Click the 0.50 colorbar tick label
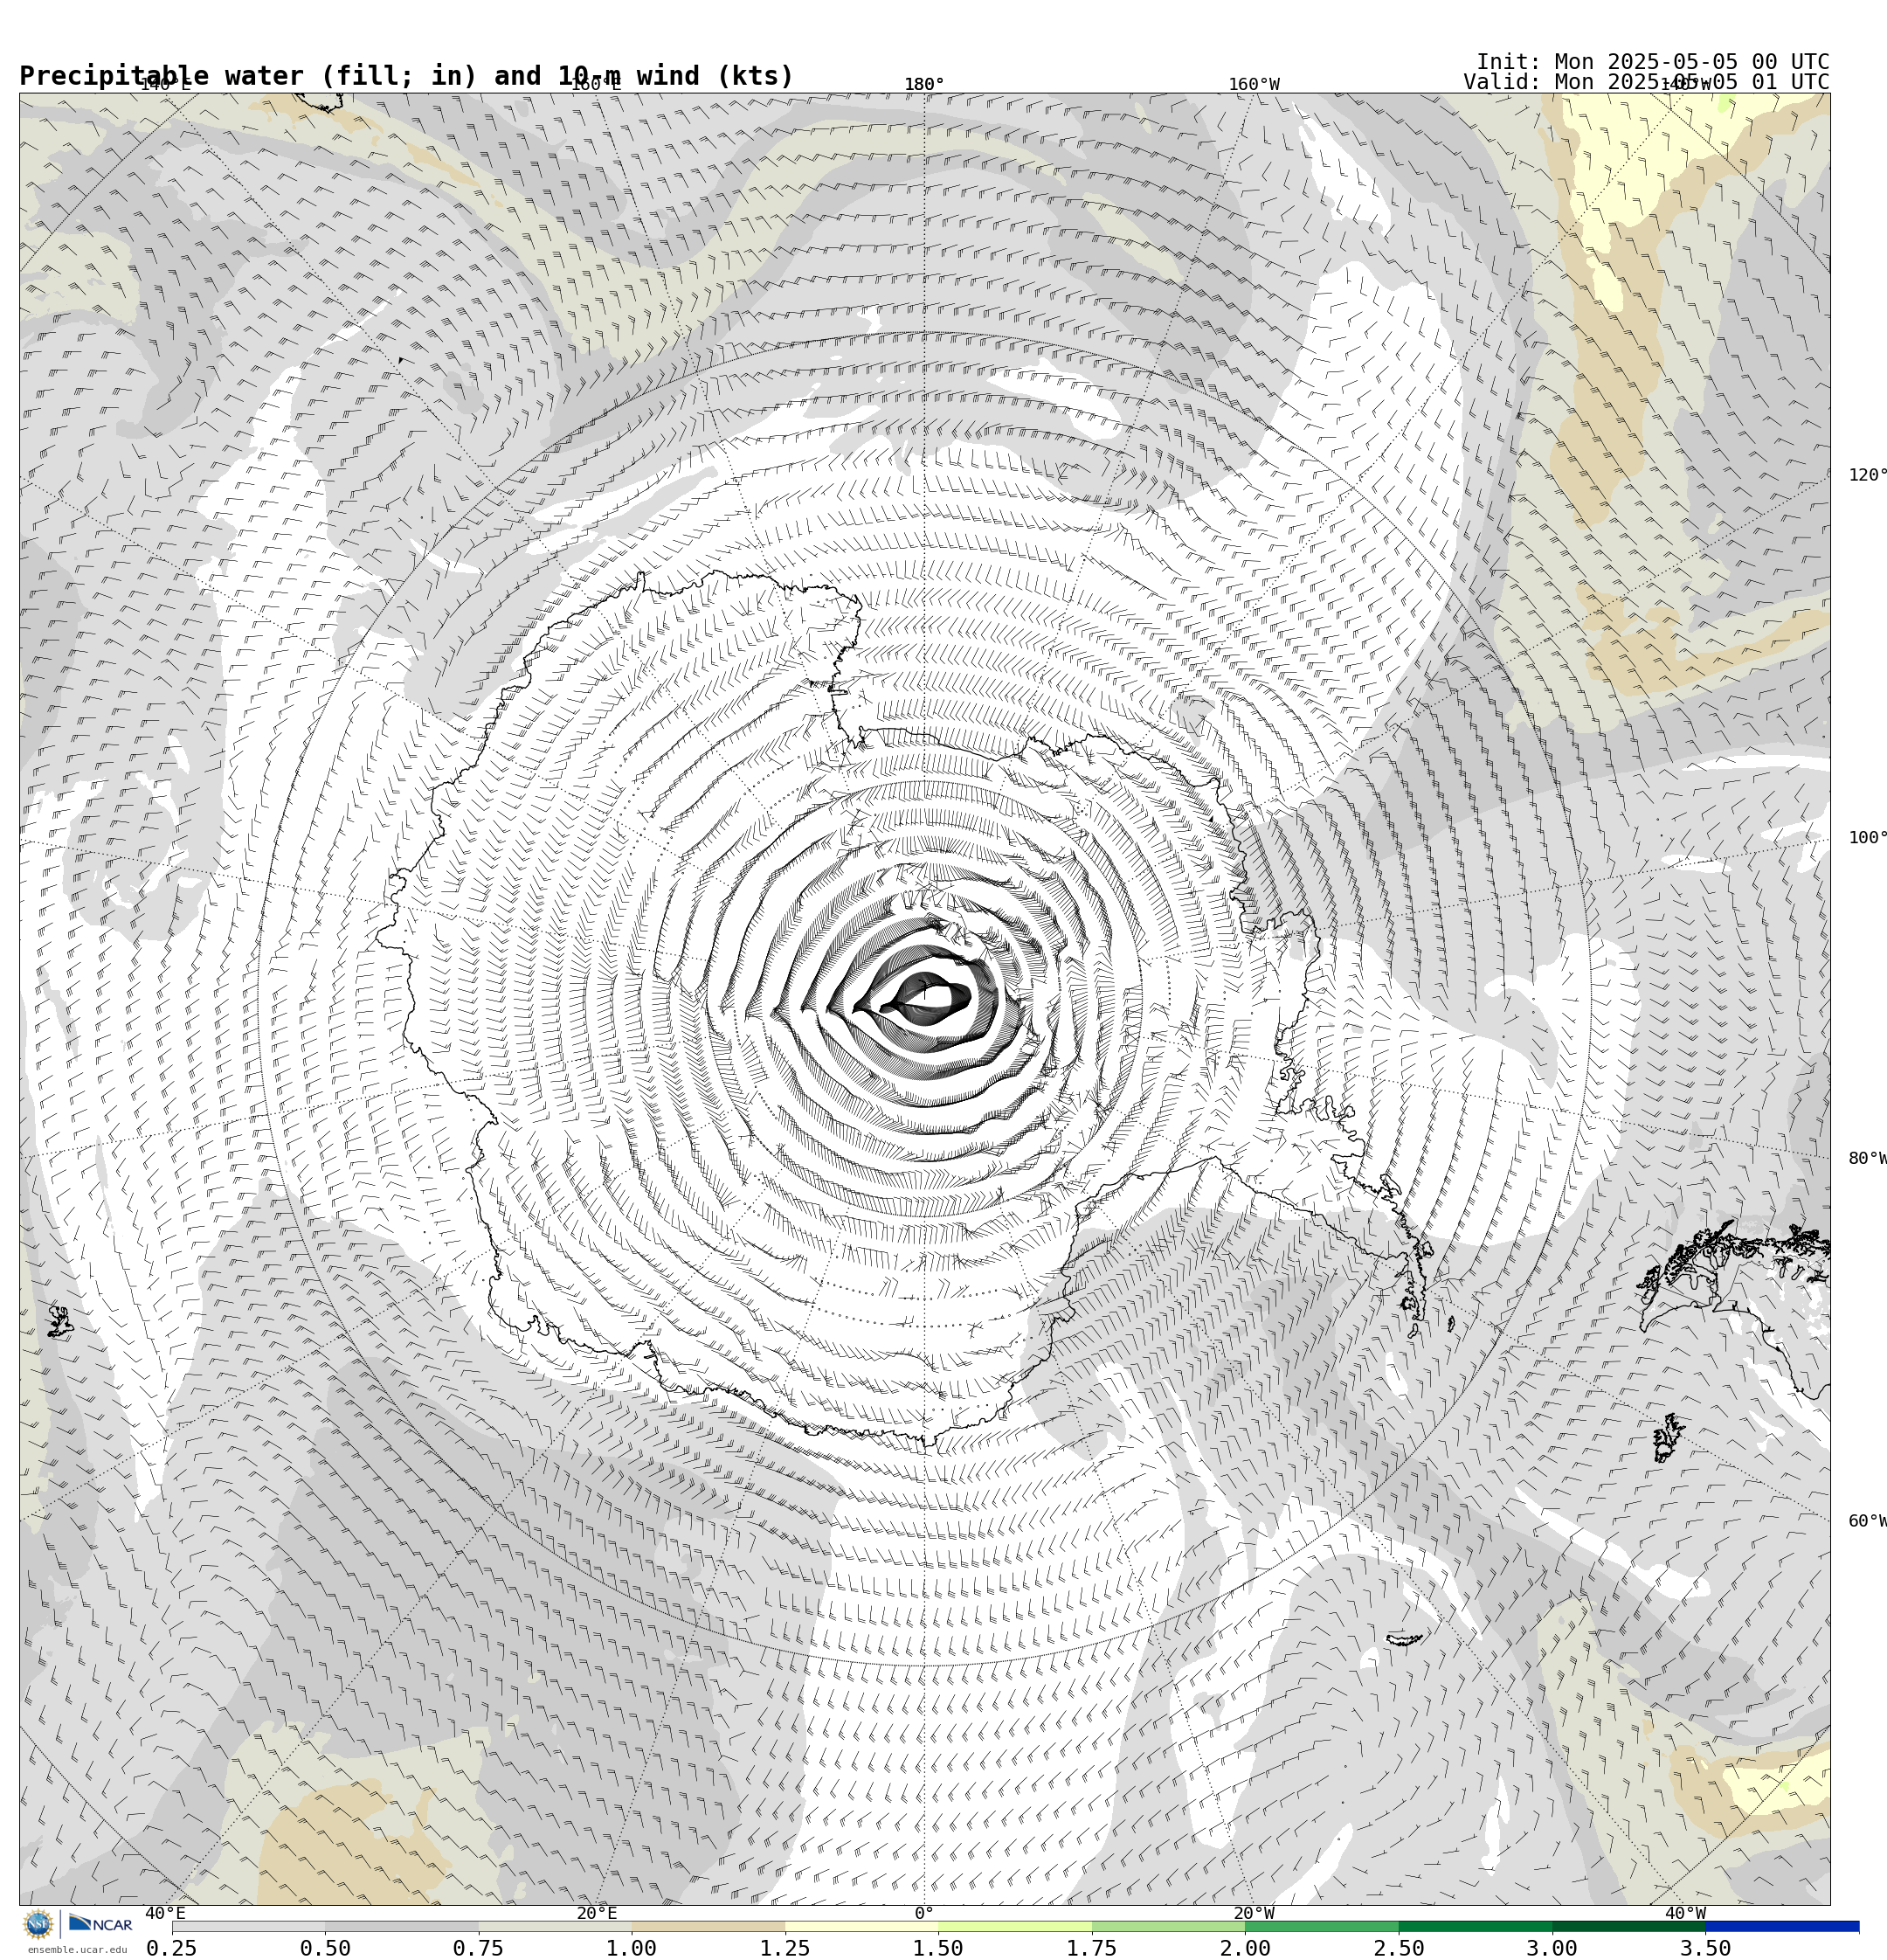 (325, 1948)
